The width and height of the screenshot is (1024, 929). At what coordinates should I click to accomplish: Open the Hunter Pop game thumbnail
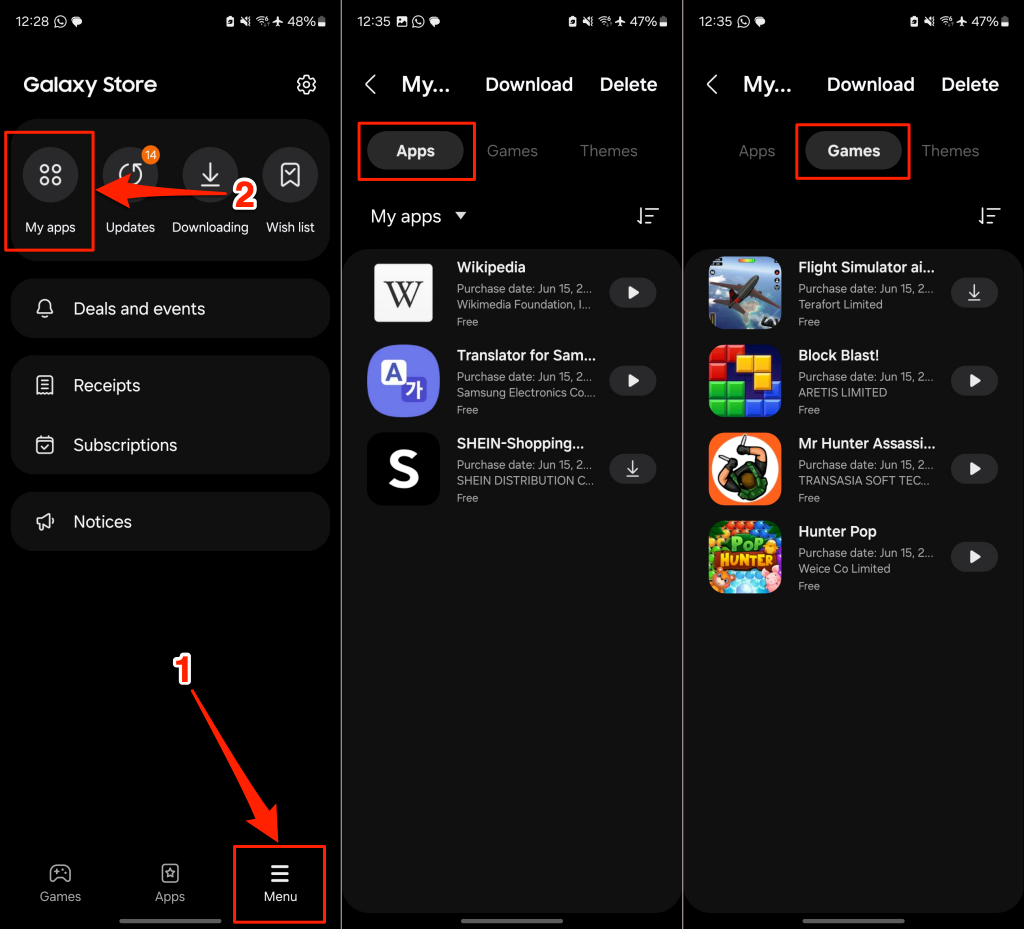pyautogui.click(x=744, y=556)
